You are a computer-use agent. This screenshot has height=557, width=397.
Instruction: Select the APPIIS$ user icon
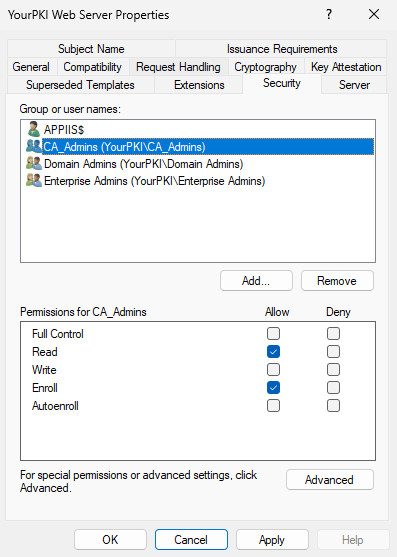click(x=34, y=129)
